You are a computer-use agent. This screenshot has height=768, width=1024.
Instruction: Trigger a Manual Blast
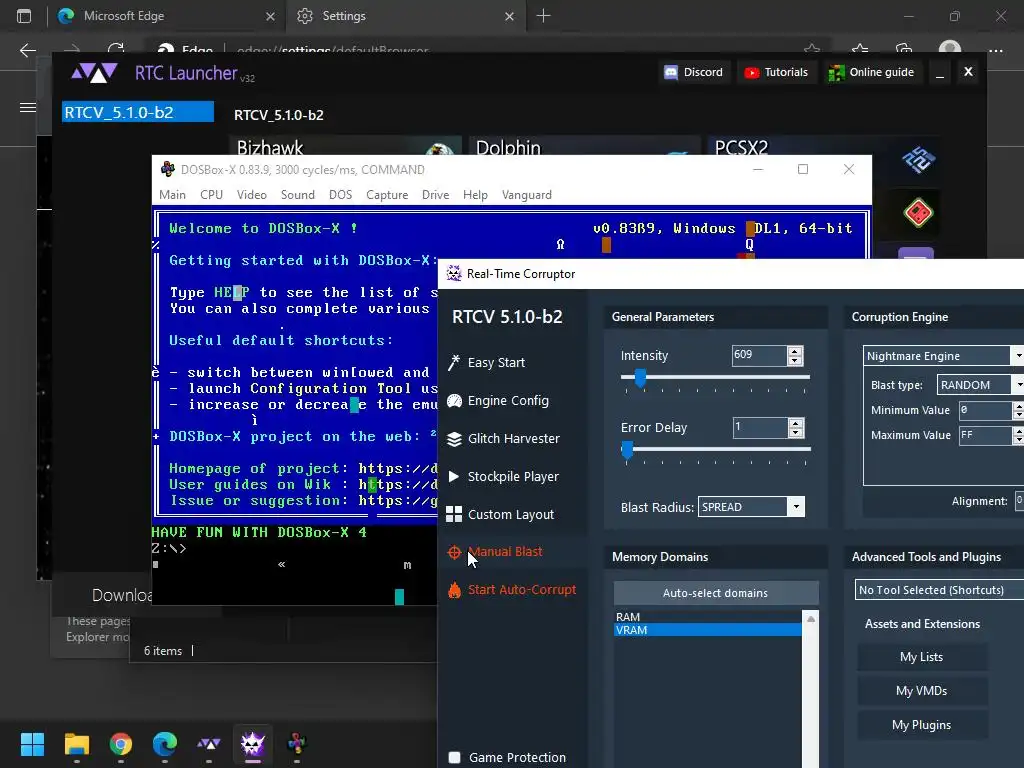495,552
